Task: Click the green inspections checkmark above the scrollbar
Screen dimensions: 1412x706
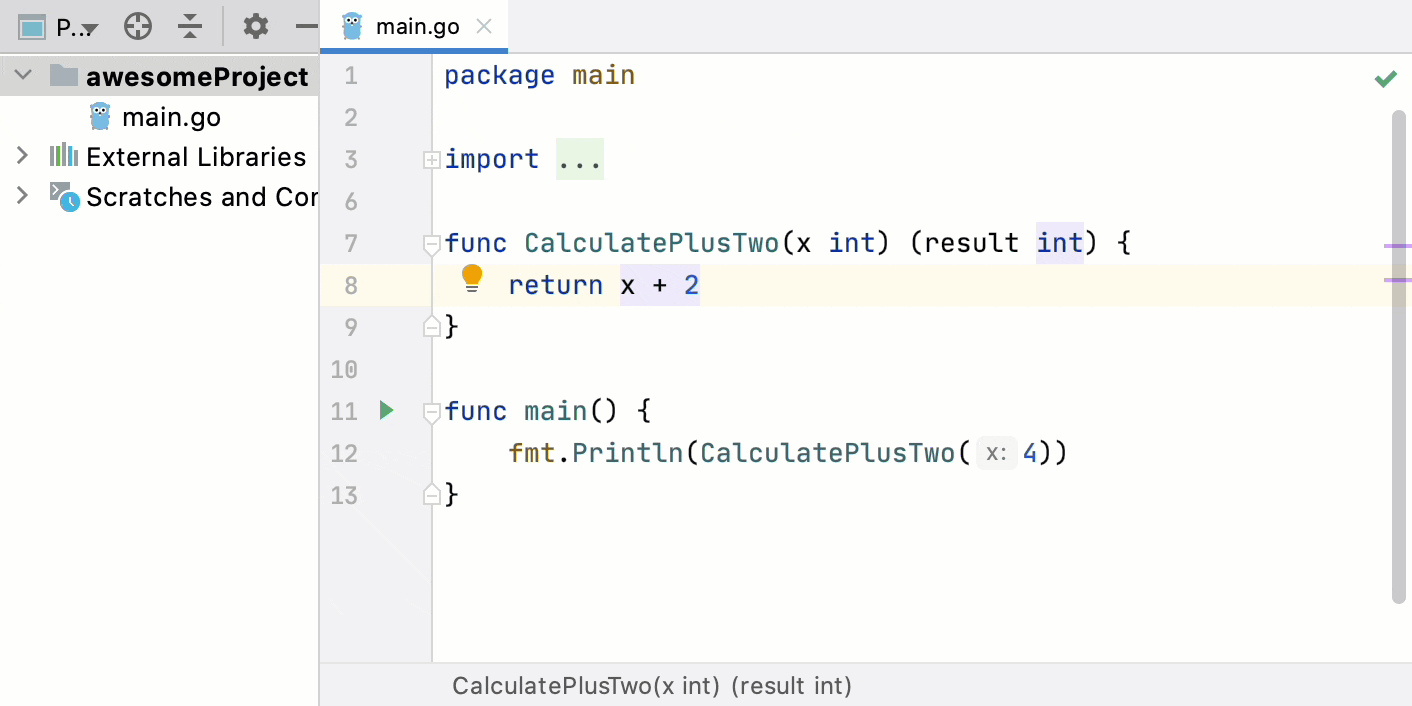Action: [x=1386, y=78]
